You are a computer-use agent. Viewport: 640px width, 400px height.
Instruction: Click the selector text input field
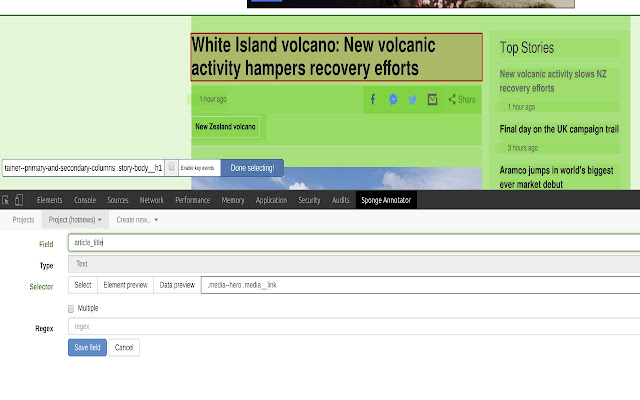click(x=420, y=285)
